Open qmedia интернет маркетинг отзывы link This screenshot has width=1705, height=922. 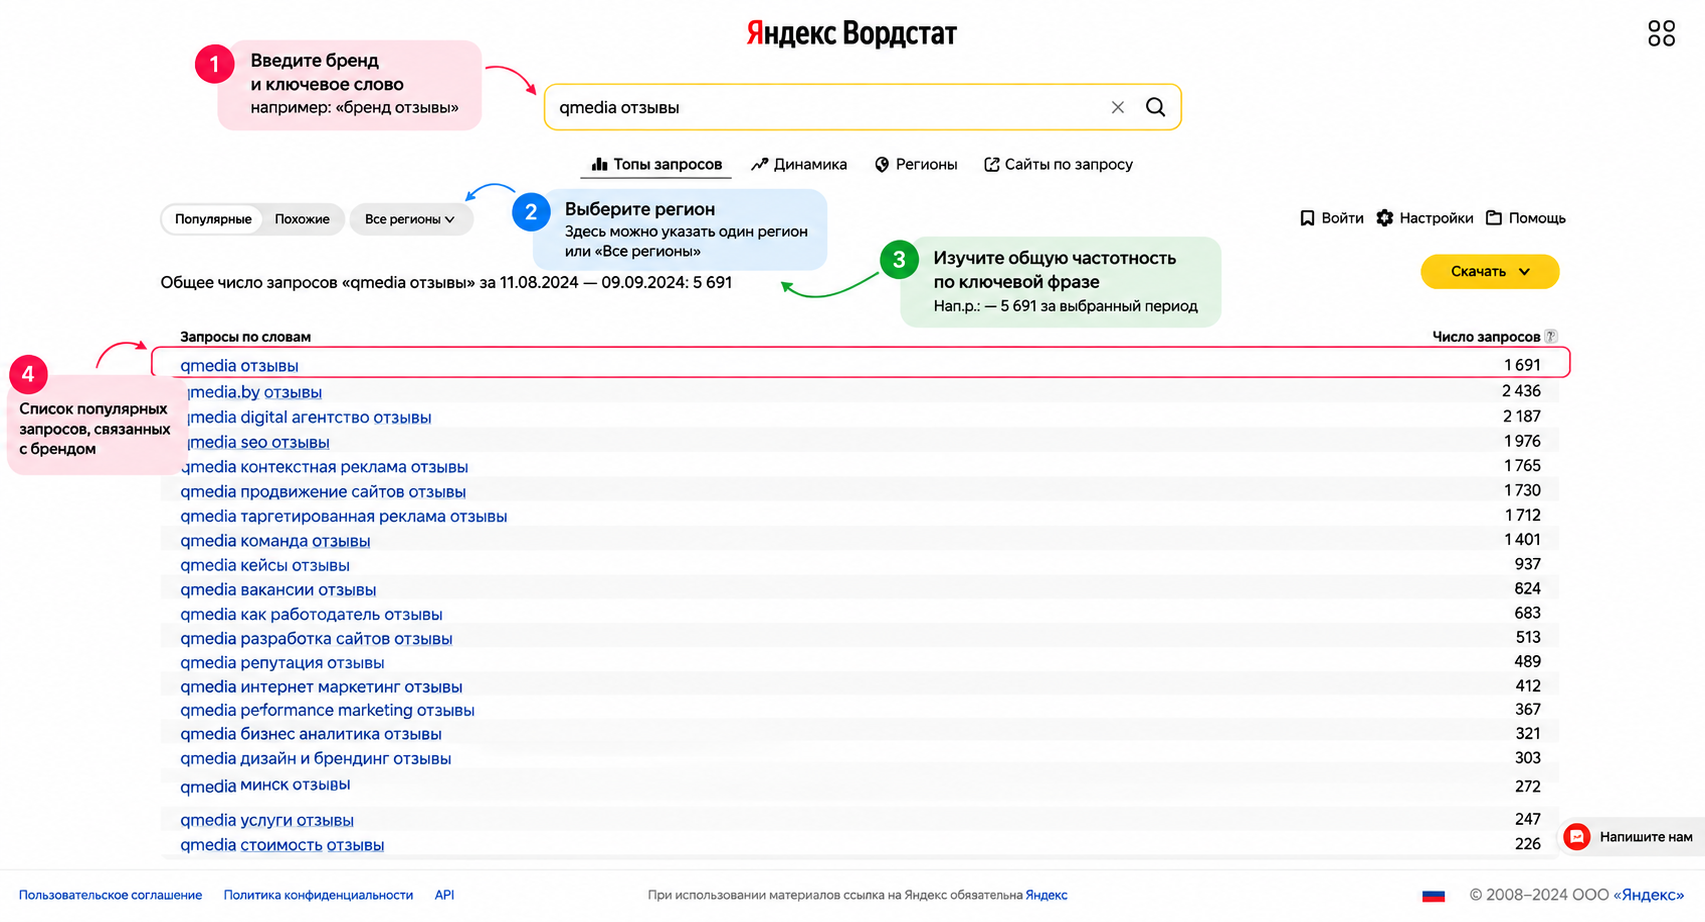pyautogui.click(x=321, y=687)
